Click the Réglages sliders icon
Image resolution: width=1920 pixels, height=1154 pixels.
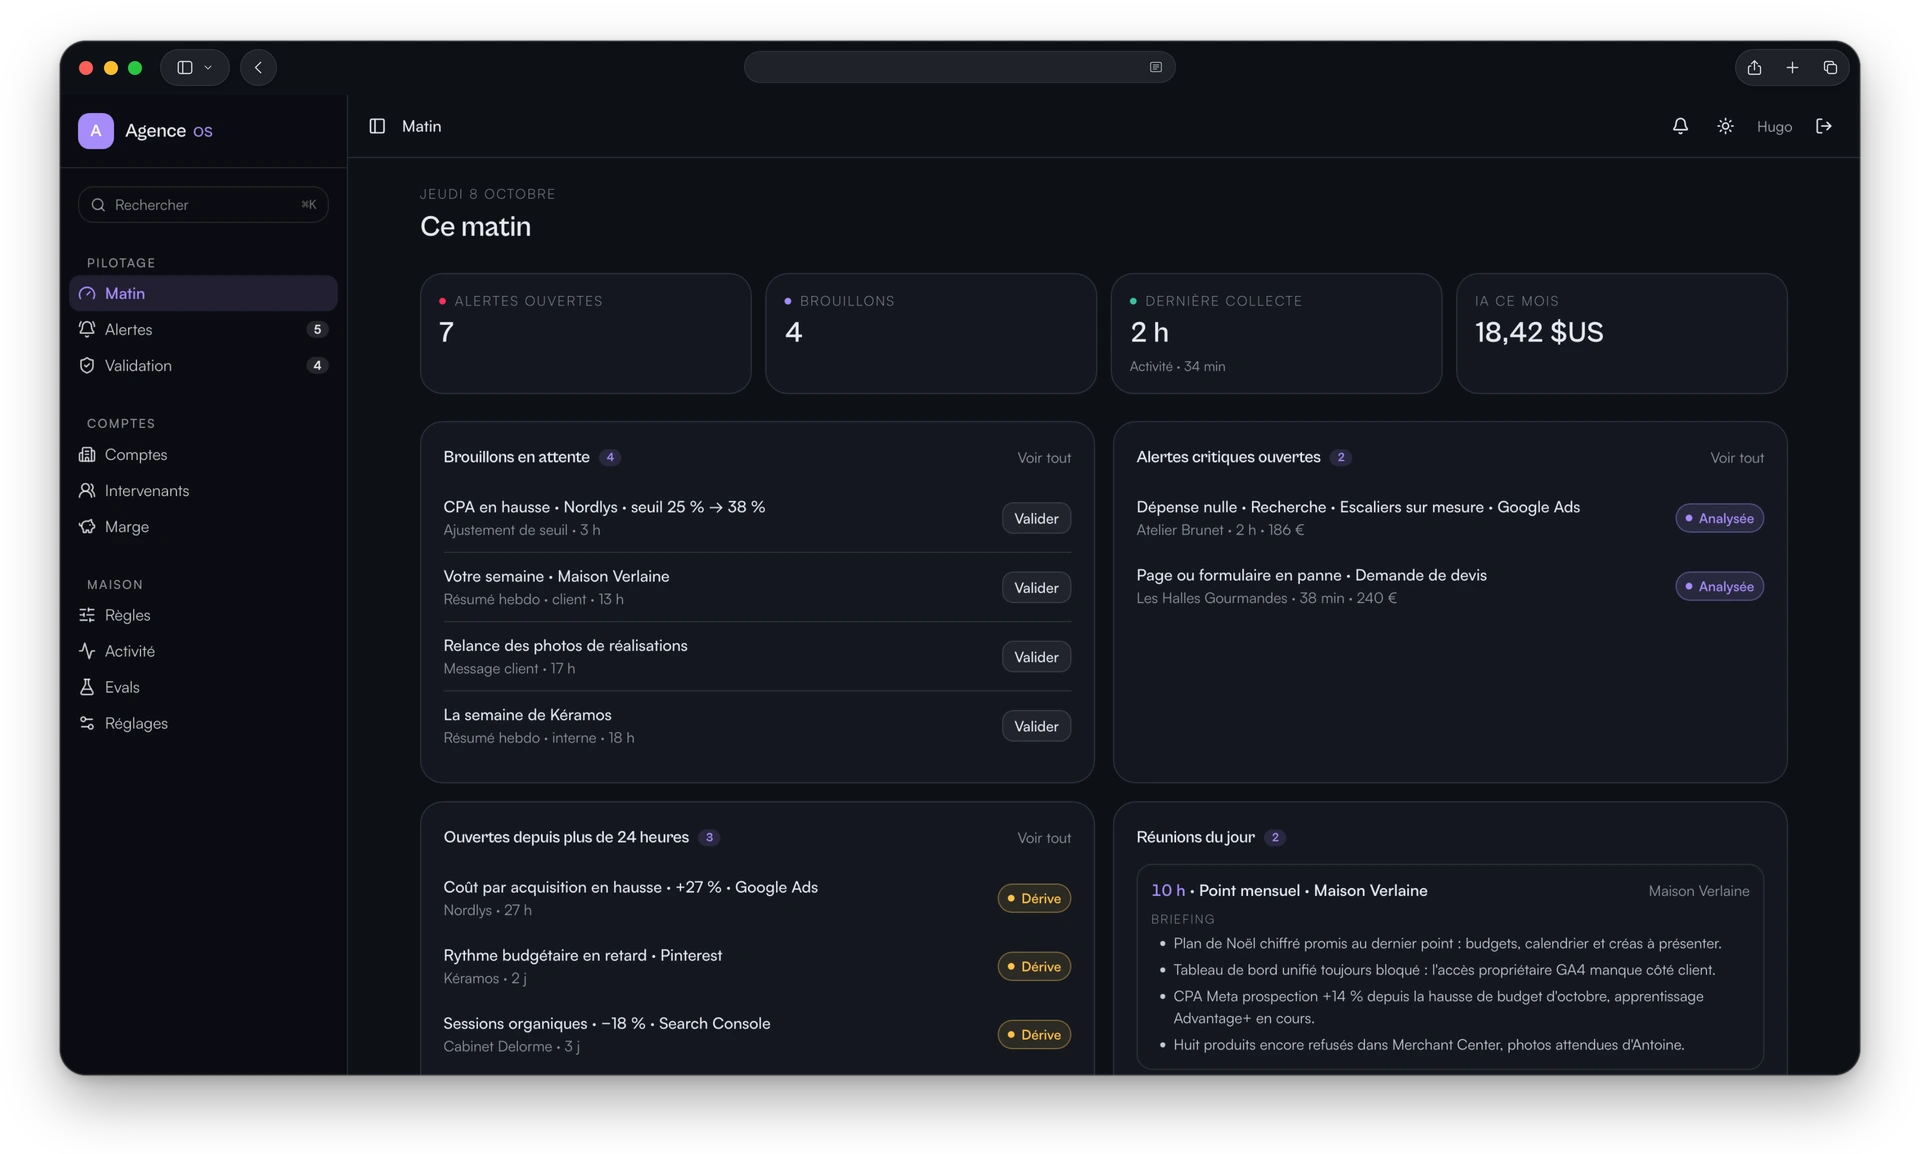click(87, 723)
